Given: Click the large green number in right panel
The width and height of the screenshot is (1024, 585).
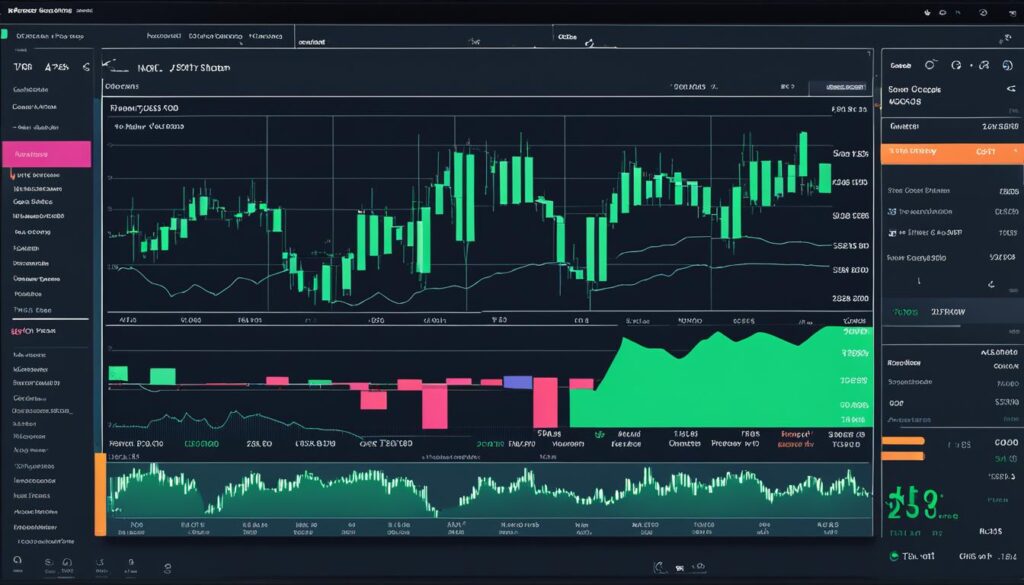Looking at the screenshot, I should tap(914, 504).
